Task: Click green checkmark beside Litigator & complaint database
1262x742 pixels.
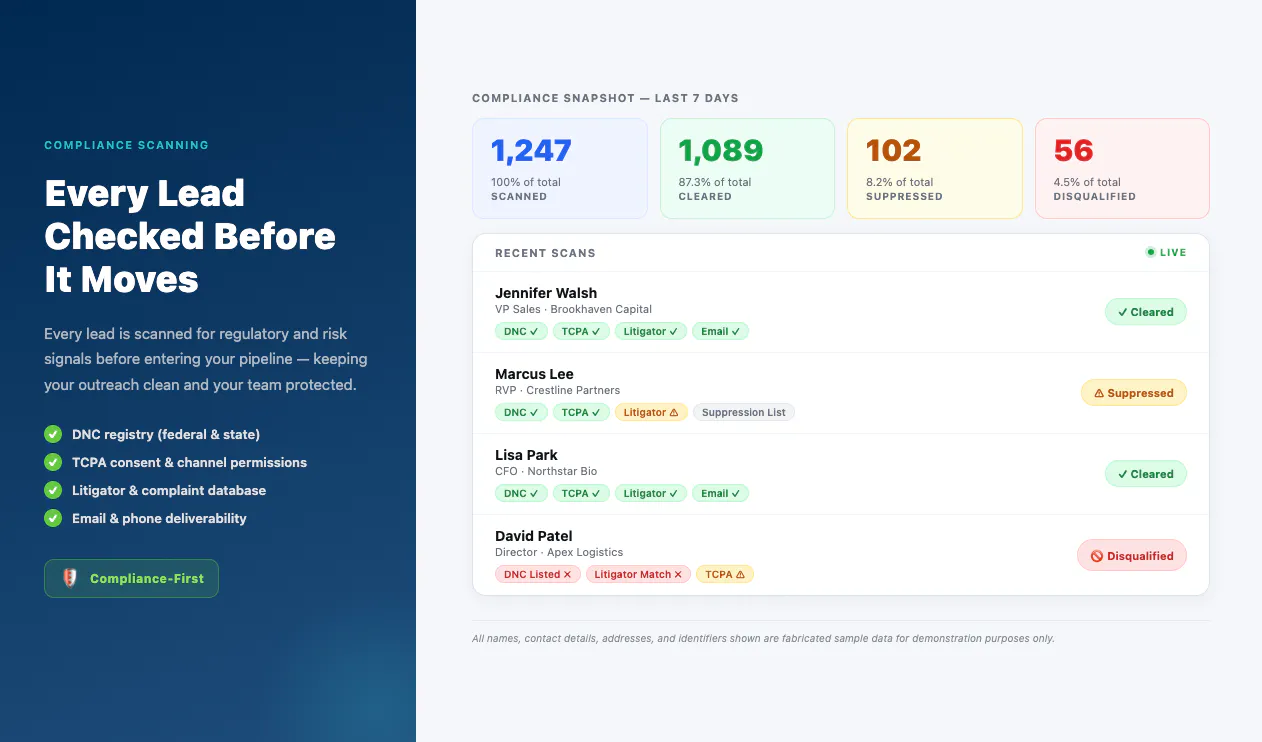Action: coord(53,490)
